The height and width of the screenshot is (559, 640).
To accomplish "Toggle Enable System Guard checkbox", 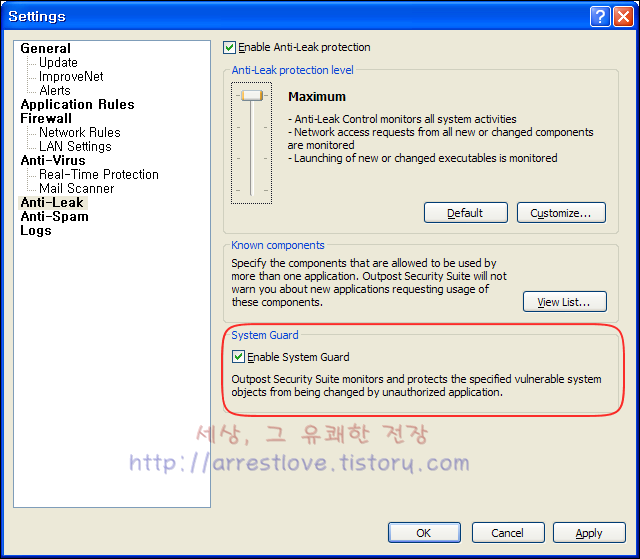I will (238, 357).
